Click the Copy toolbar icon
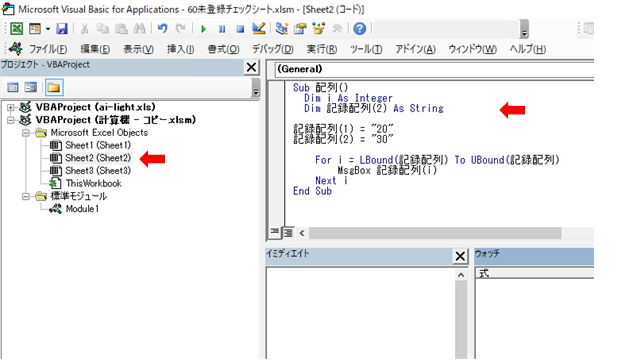 [102, 29]
